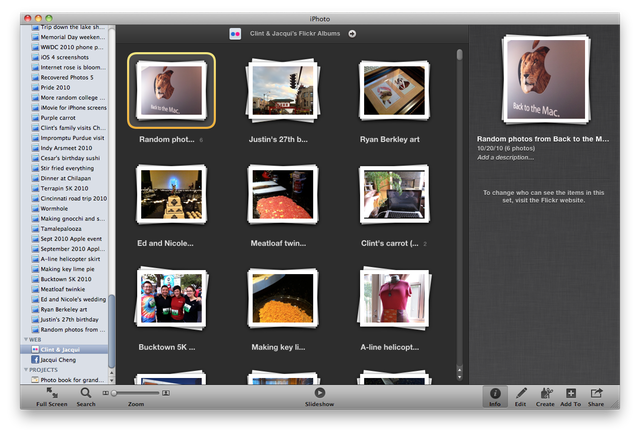This screenshot has width=640, height=437.
Task: Click Add a description field
Action: [505, 157]
